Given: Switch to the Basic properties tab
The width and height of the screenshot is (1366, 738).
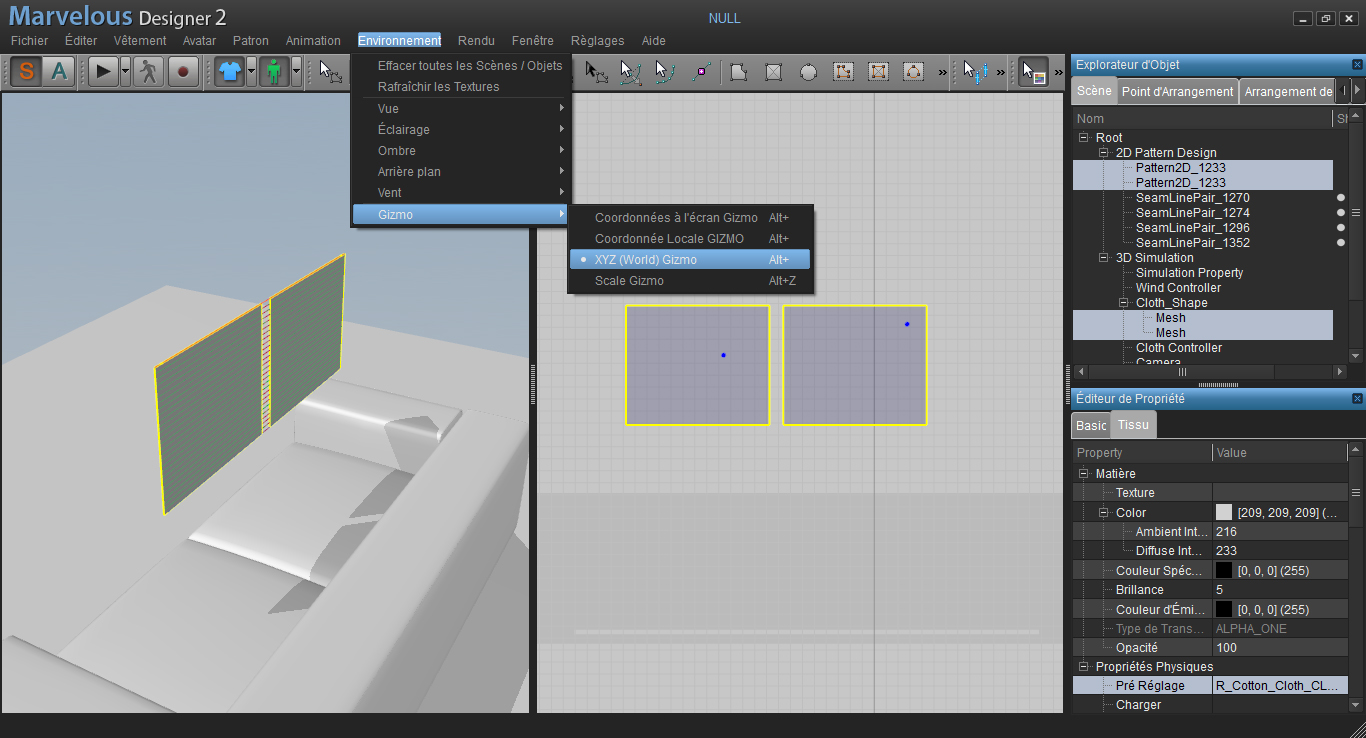Looking at the screenshot, I should click(1091, 425).
